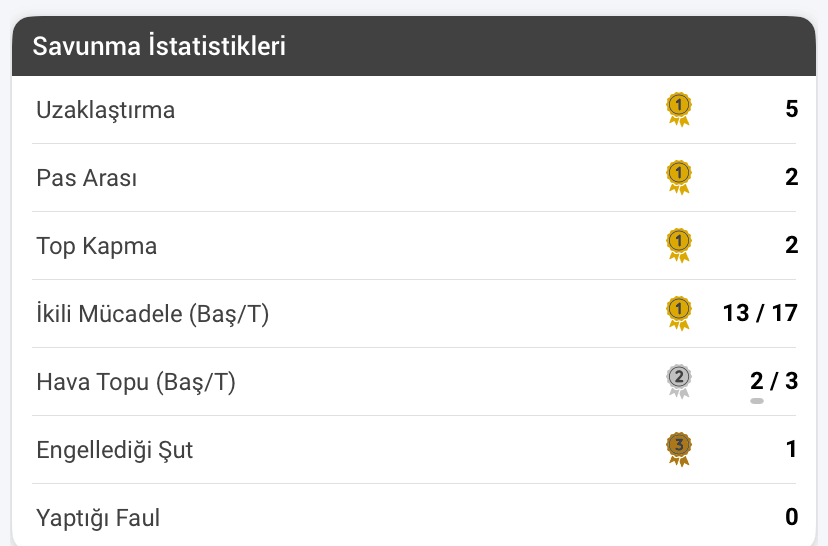Click the 2 / 3 aerial ball value

774,381
